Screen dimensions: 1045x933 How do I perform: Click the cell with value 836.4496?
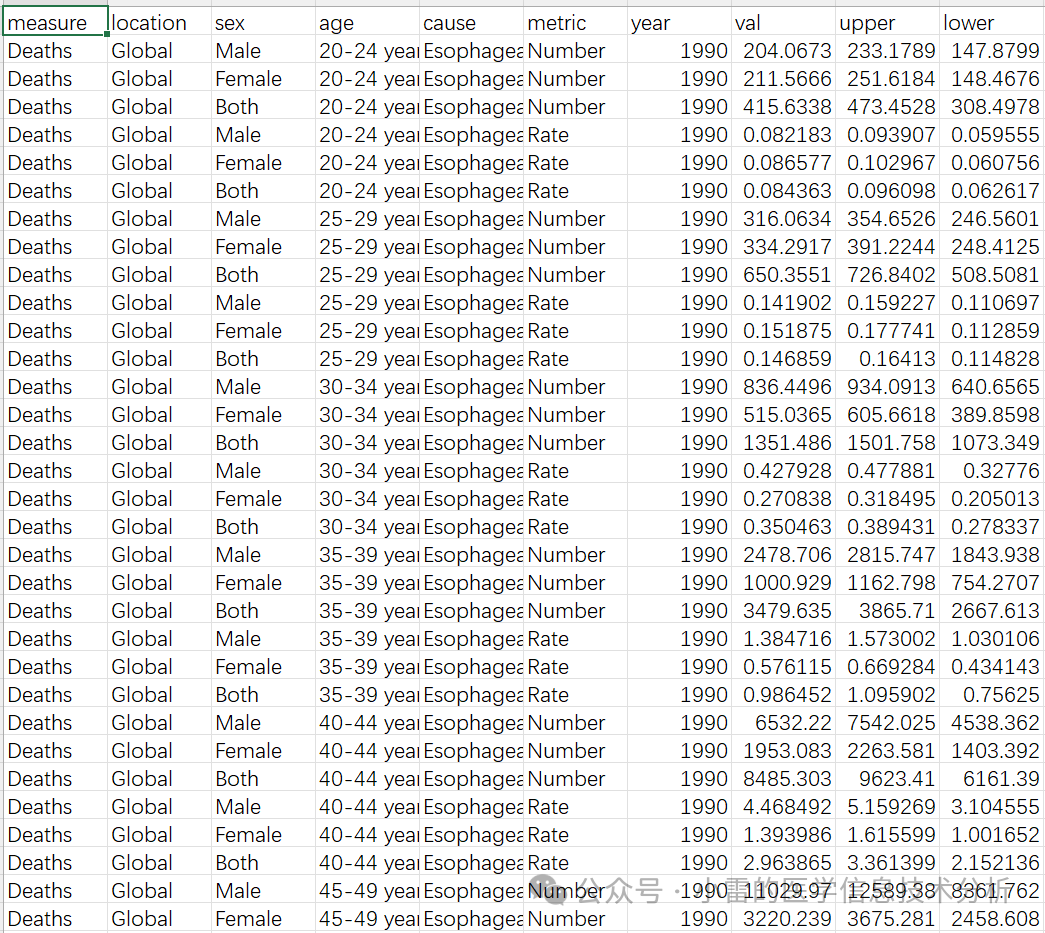coord(783,387)
